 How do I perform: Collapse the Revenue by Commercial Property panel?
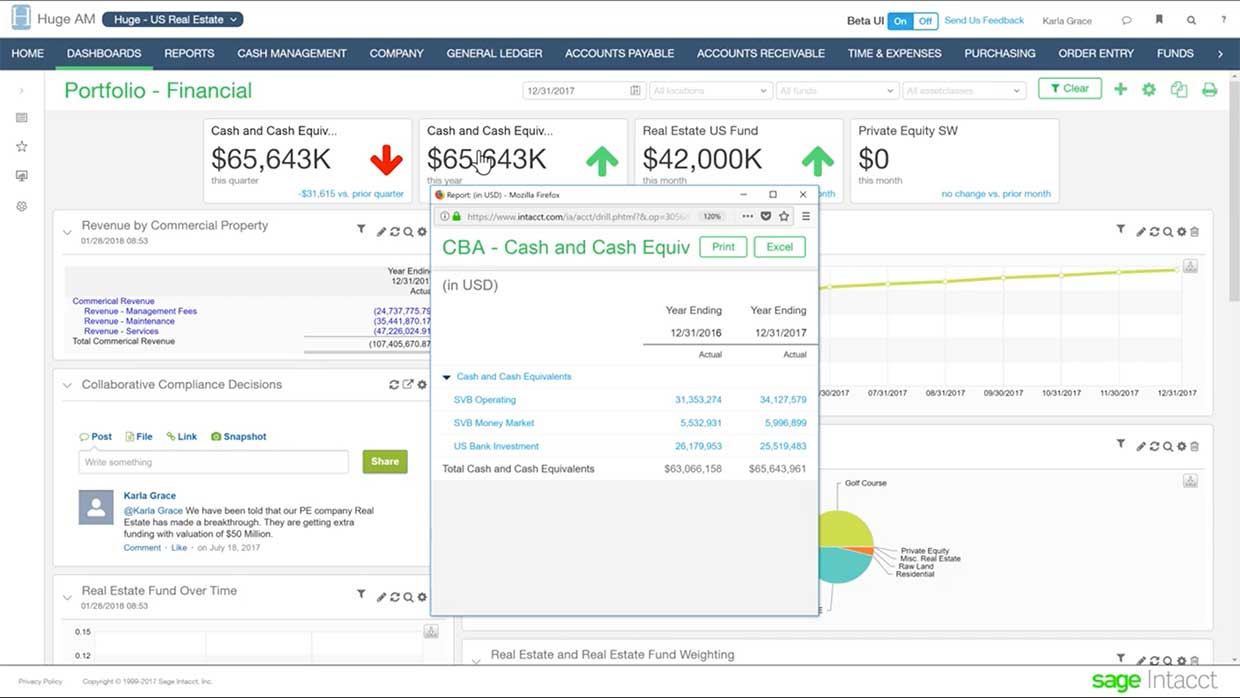point(67,232)
